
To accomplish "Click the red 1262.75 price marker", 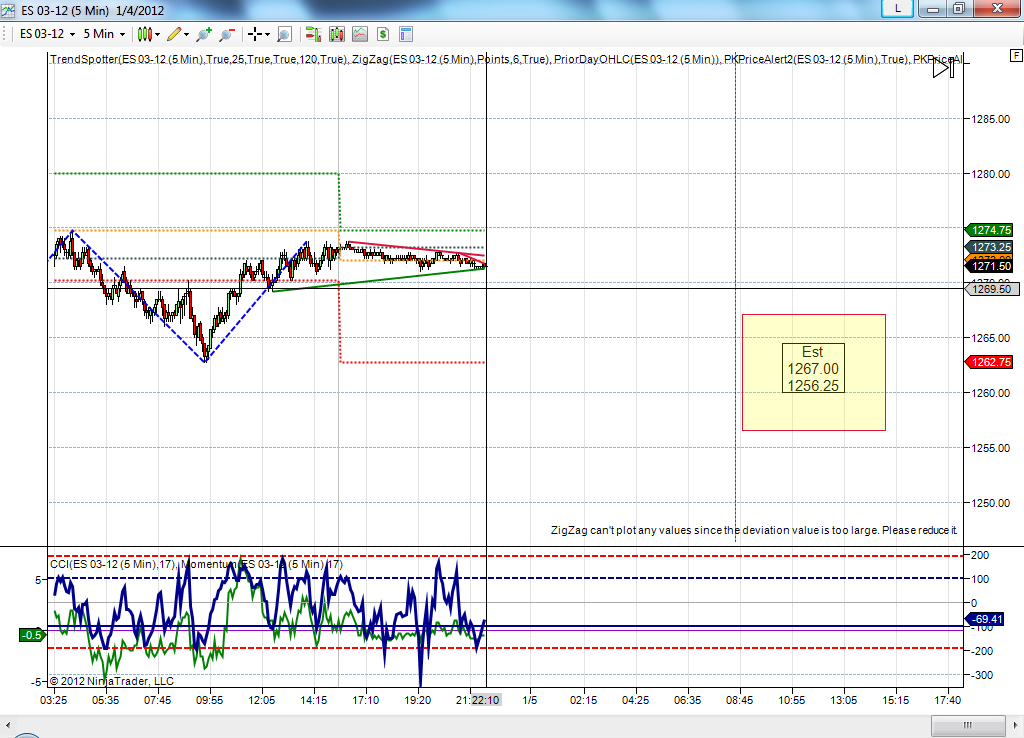I will (989, 362).
